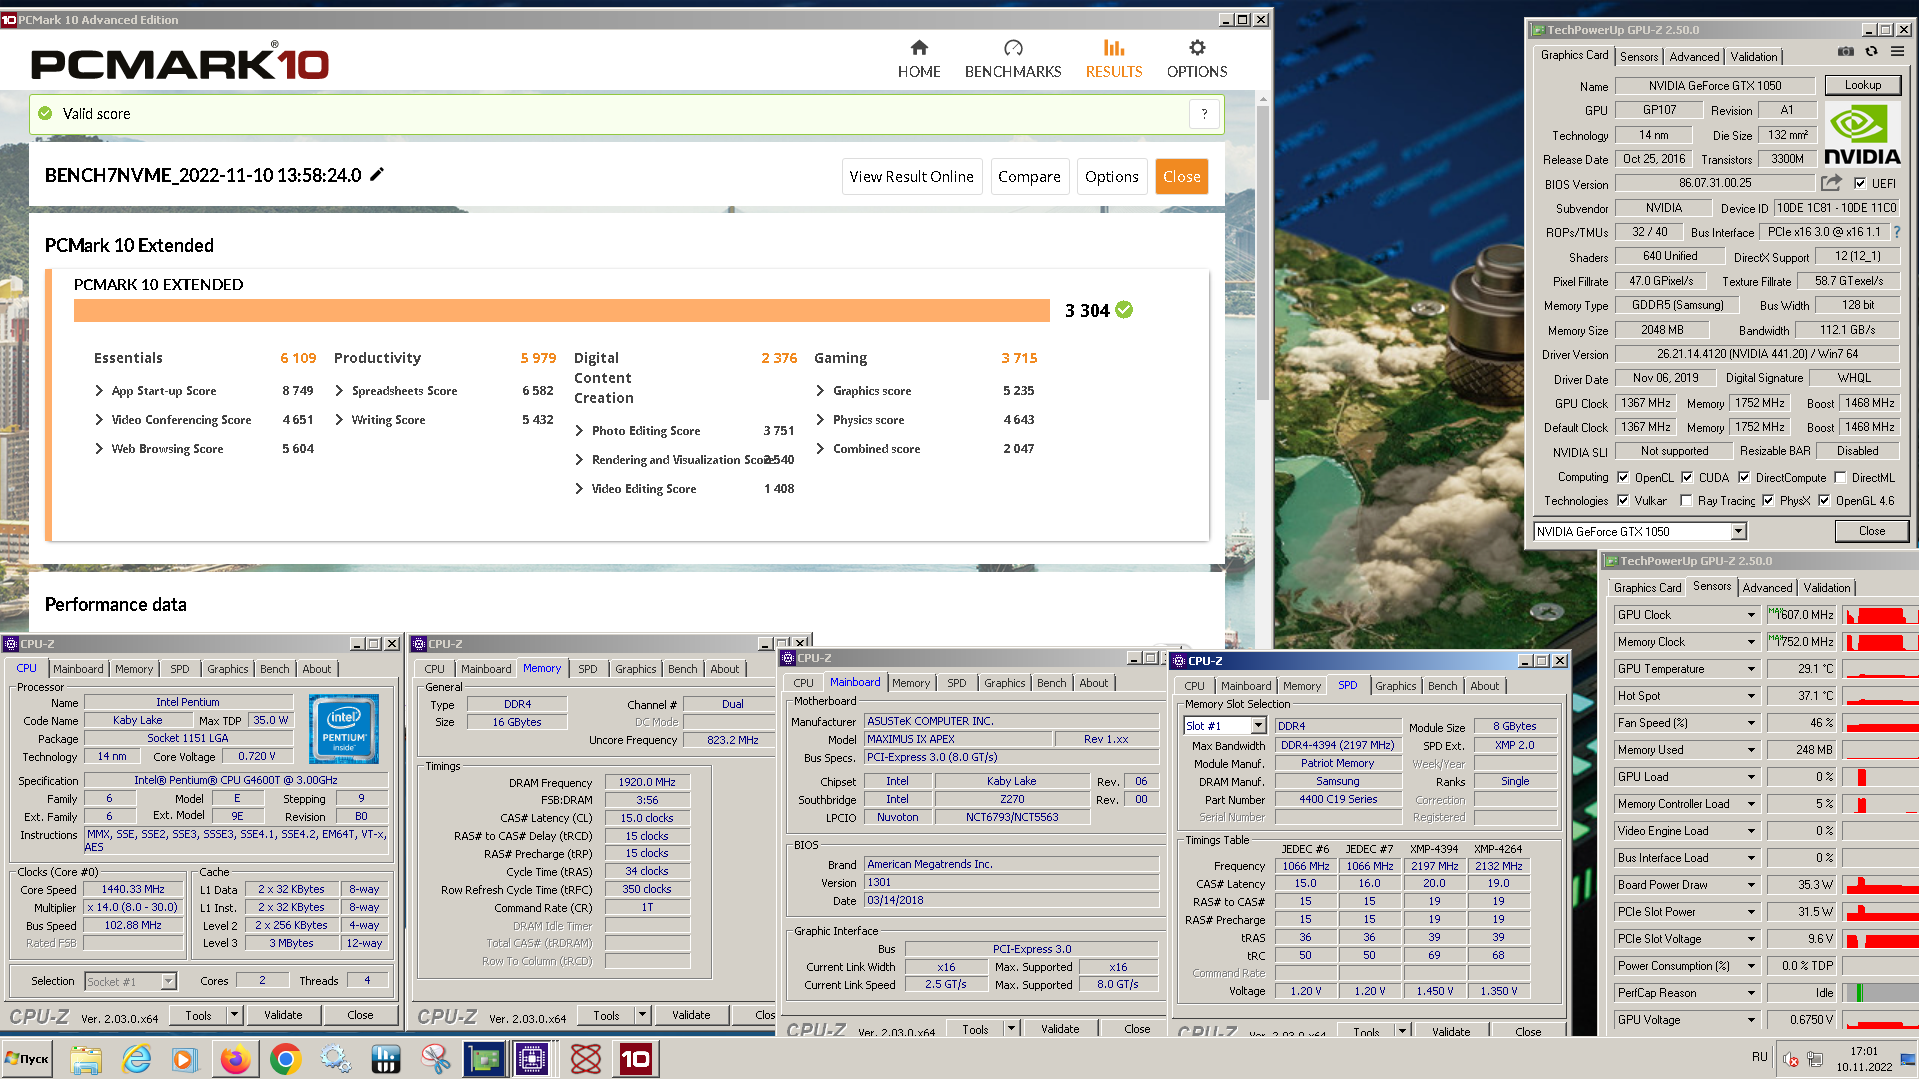The width and height of the screenshot is (1919, 1079).
Task: Open the GPU Clock sensor dropdown
Action: [1751, 615]
